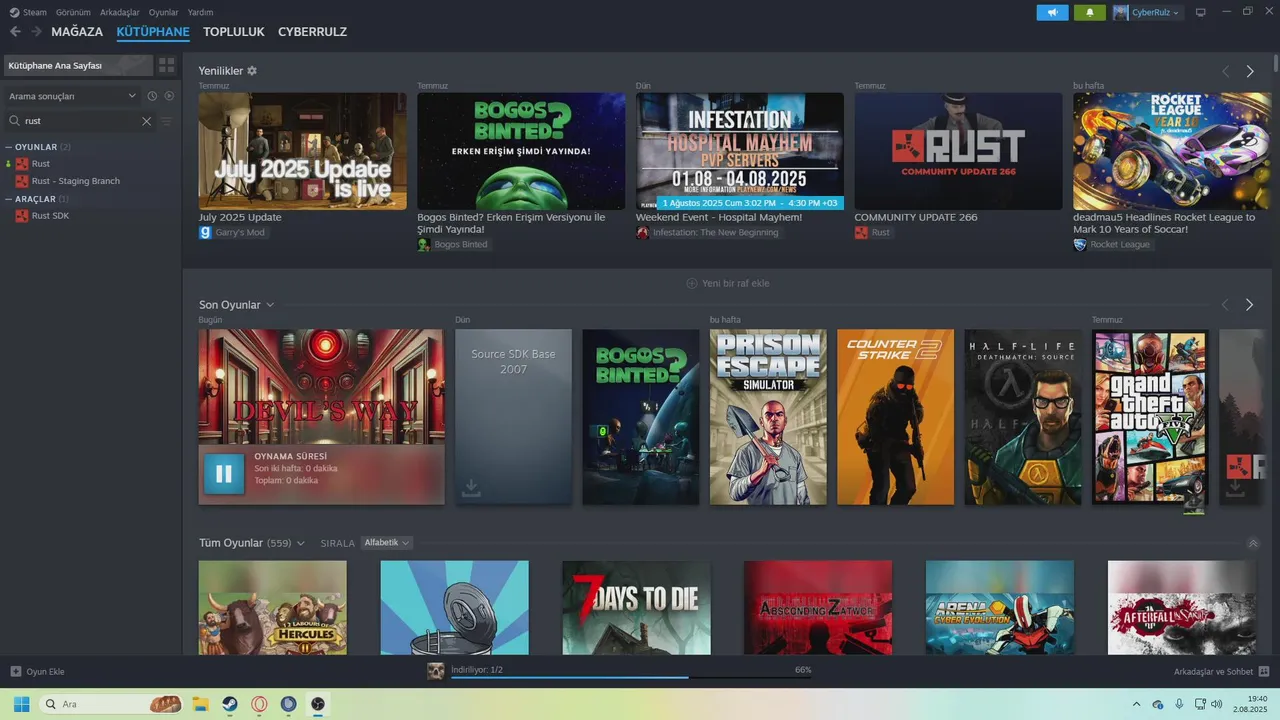Show next Son Oyunlar items
Image resolution: width=1280 pixels, height=720 pixels.
click(1249, 304)
